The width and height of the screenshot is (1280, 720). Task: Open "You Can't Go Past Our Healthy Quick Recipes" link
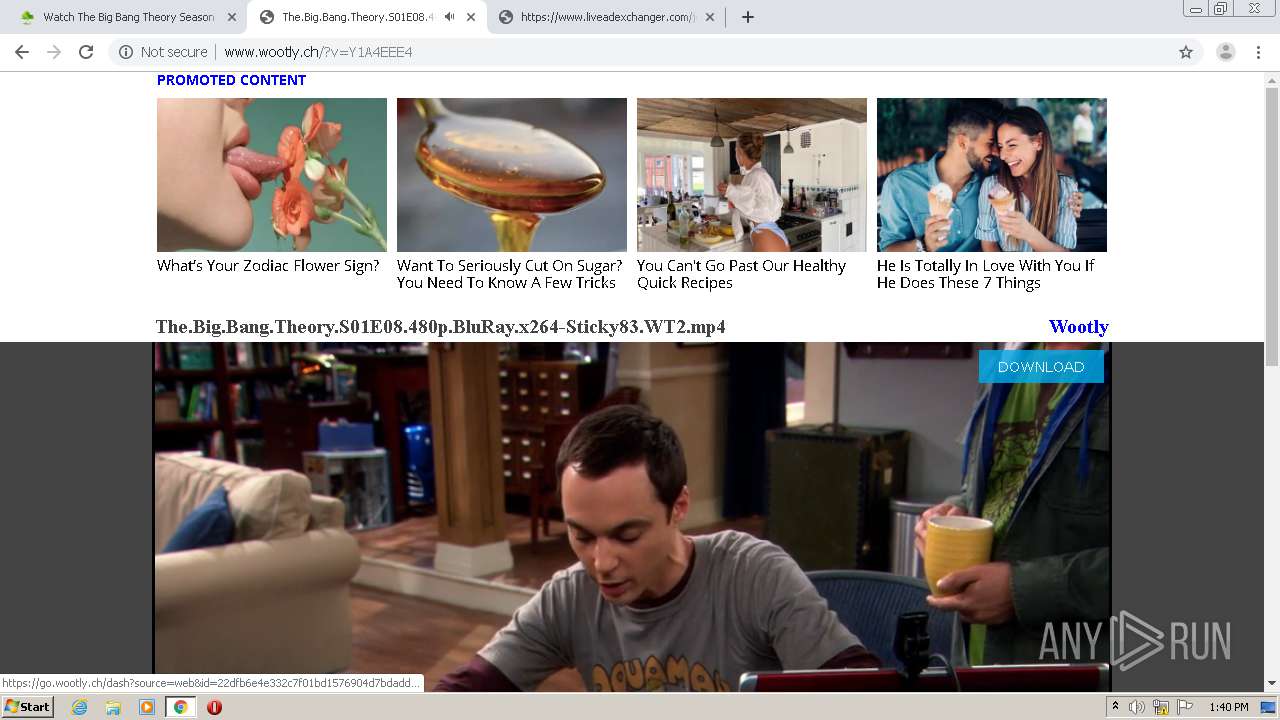coord(741,274)
